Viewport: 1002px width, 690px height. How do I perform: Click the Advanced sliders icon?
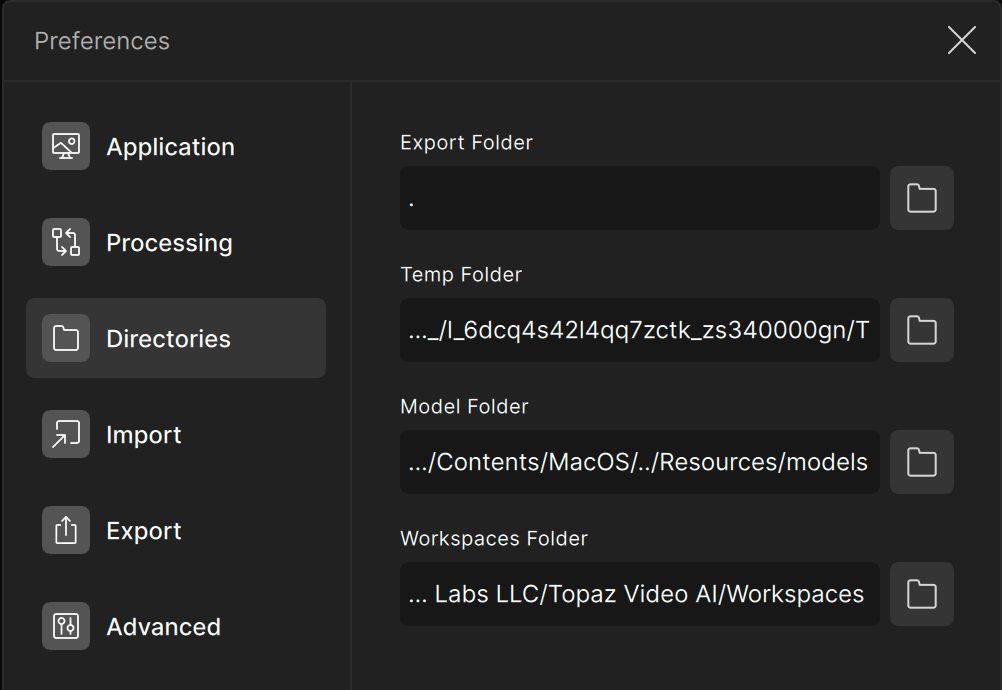click(66, 626)
